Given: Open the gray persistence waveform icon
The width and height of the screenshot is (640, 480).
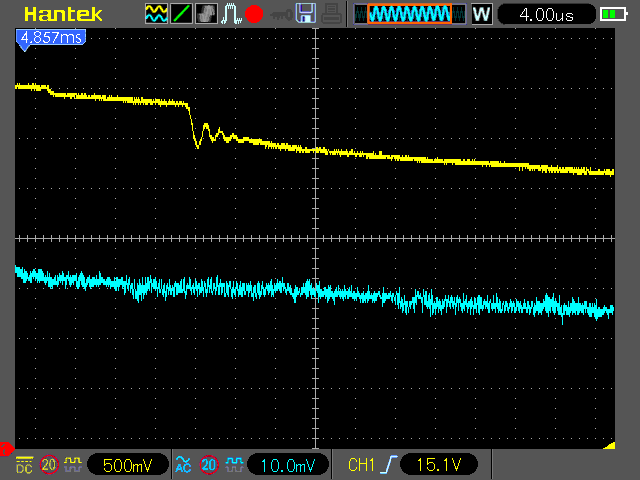Looking at the screenshot, I should click(x=207, y=13).
